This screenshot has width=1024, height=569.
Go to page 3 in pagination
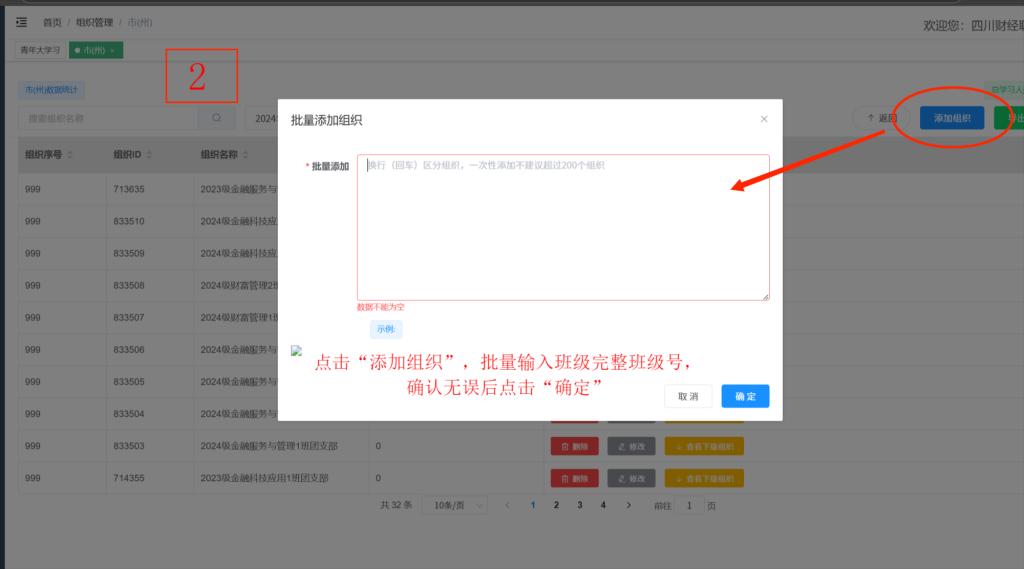580,506
